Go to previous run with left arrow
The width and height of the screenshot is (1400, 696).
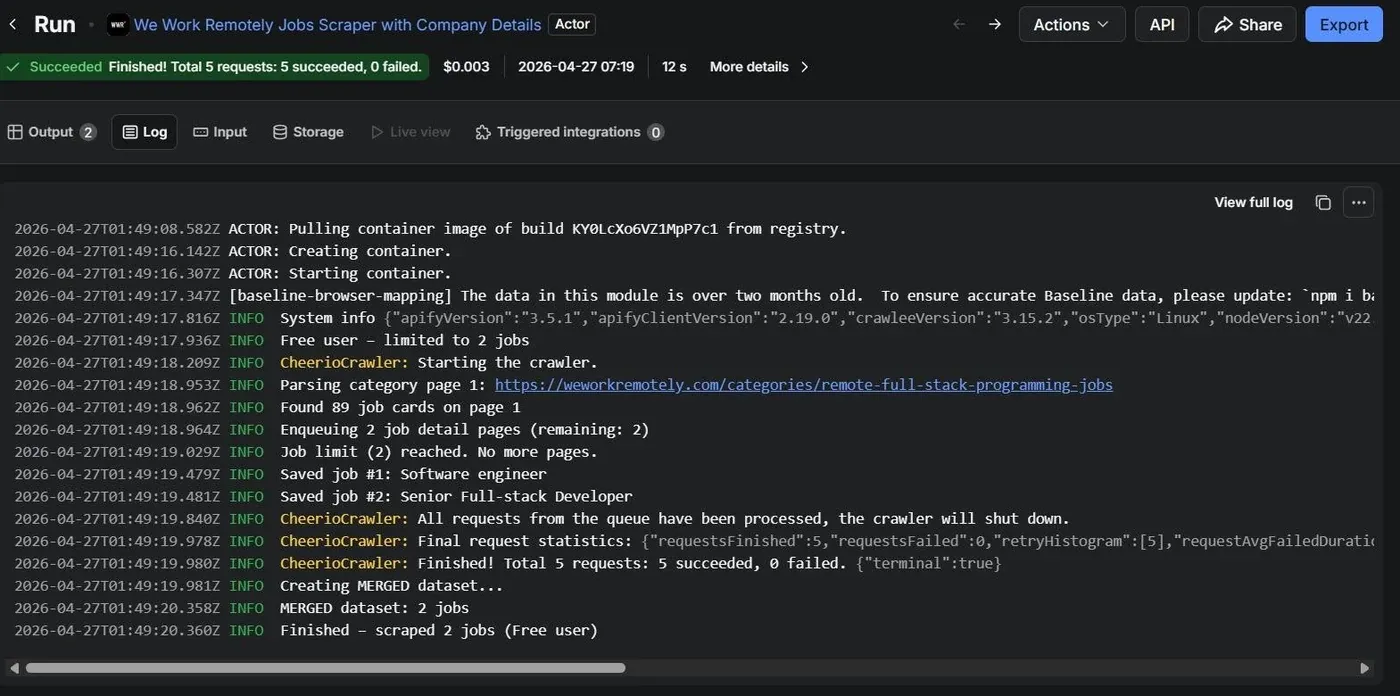[x=959, y=24]
